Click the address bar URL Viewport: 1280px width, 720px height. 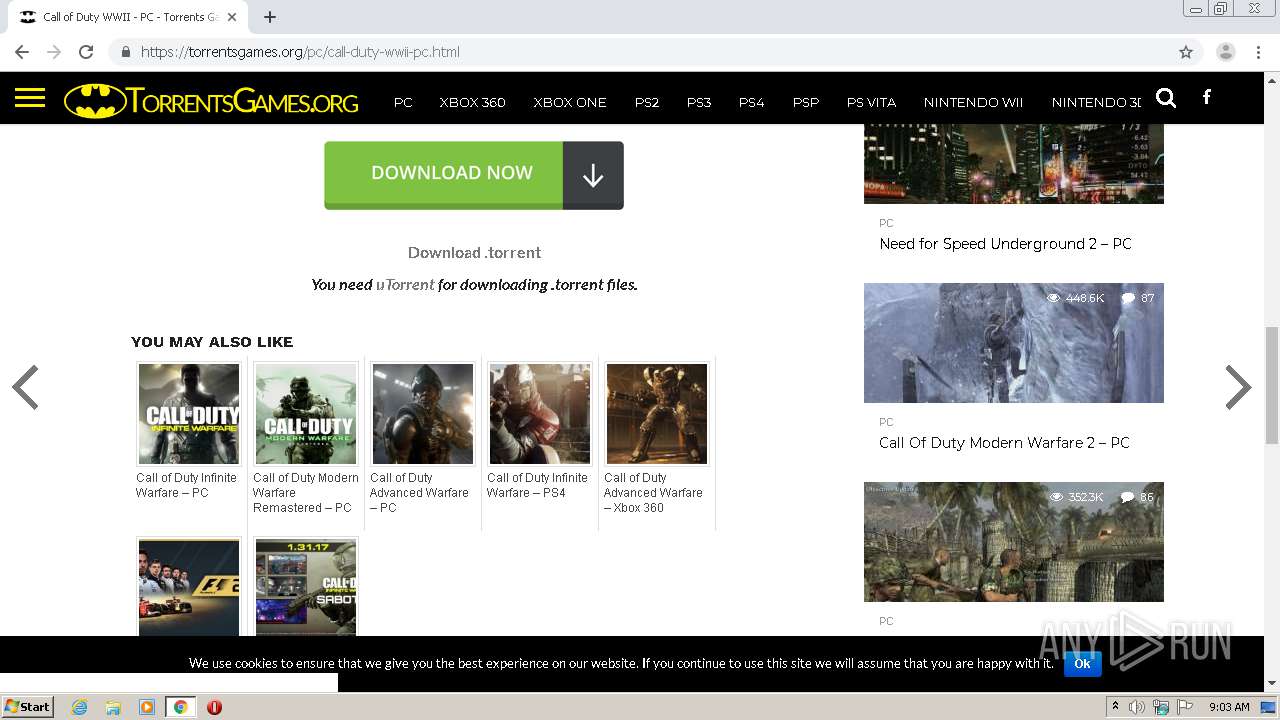point(300,52)
